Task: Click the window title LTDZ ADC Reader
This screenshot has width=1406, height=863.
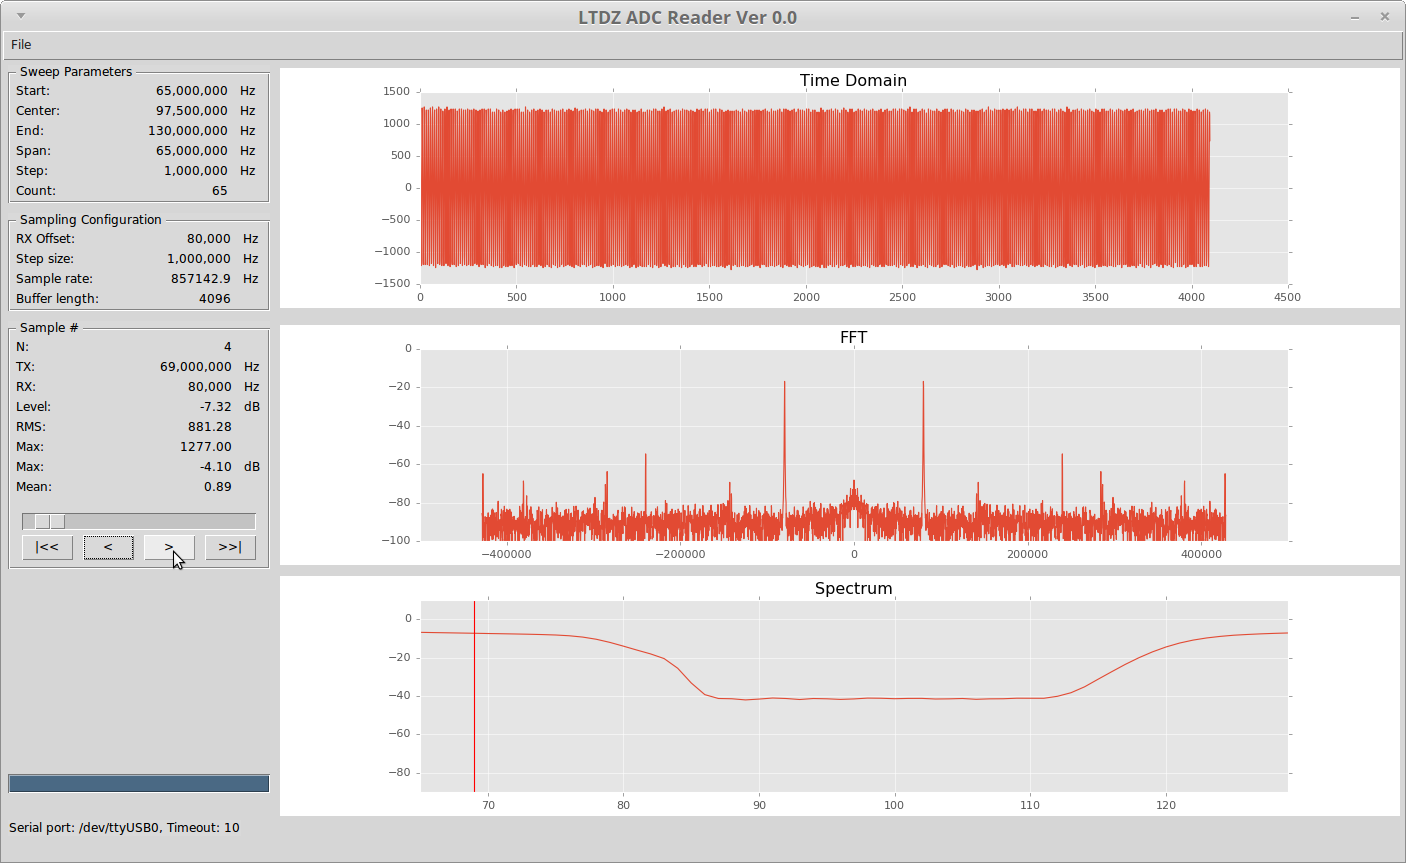Action: tap(687, 17)
